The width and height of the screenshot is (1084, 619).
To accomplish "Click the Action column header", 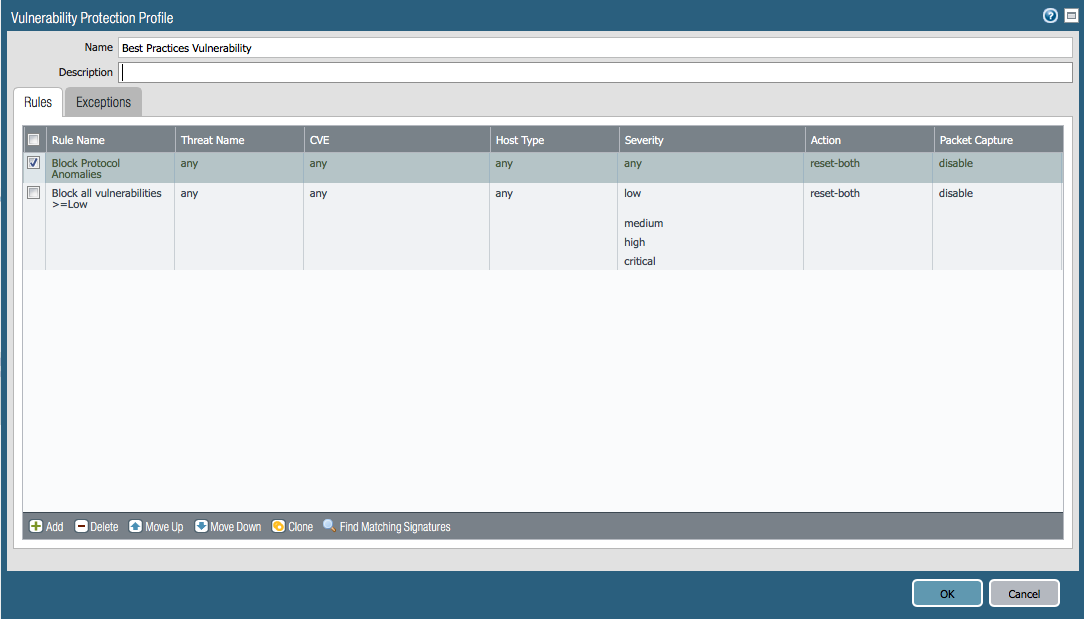I will click(x=826, y=140).
